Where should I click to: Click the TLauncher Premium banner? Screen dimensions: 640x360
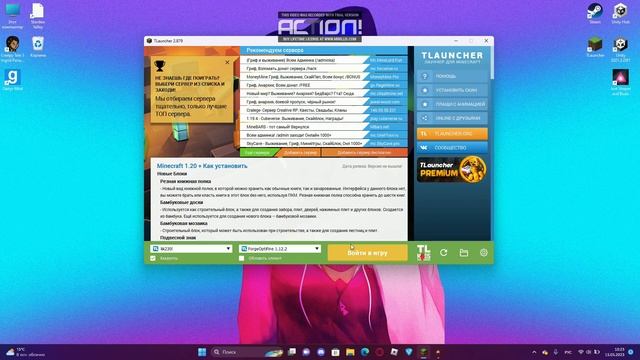(x=452, y=169)
